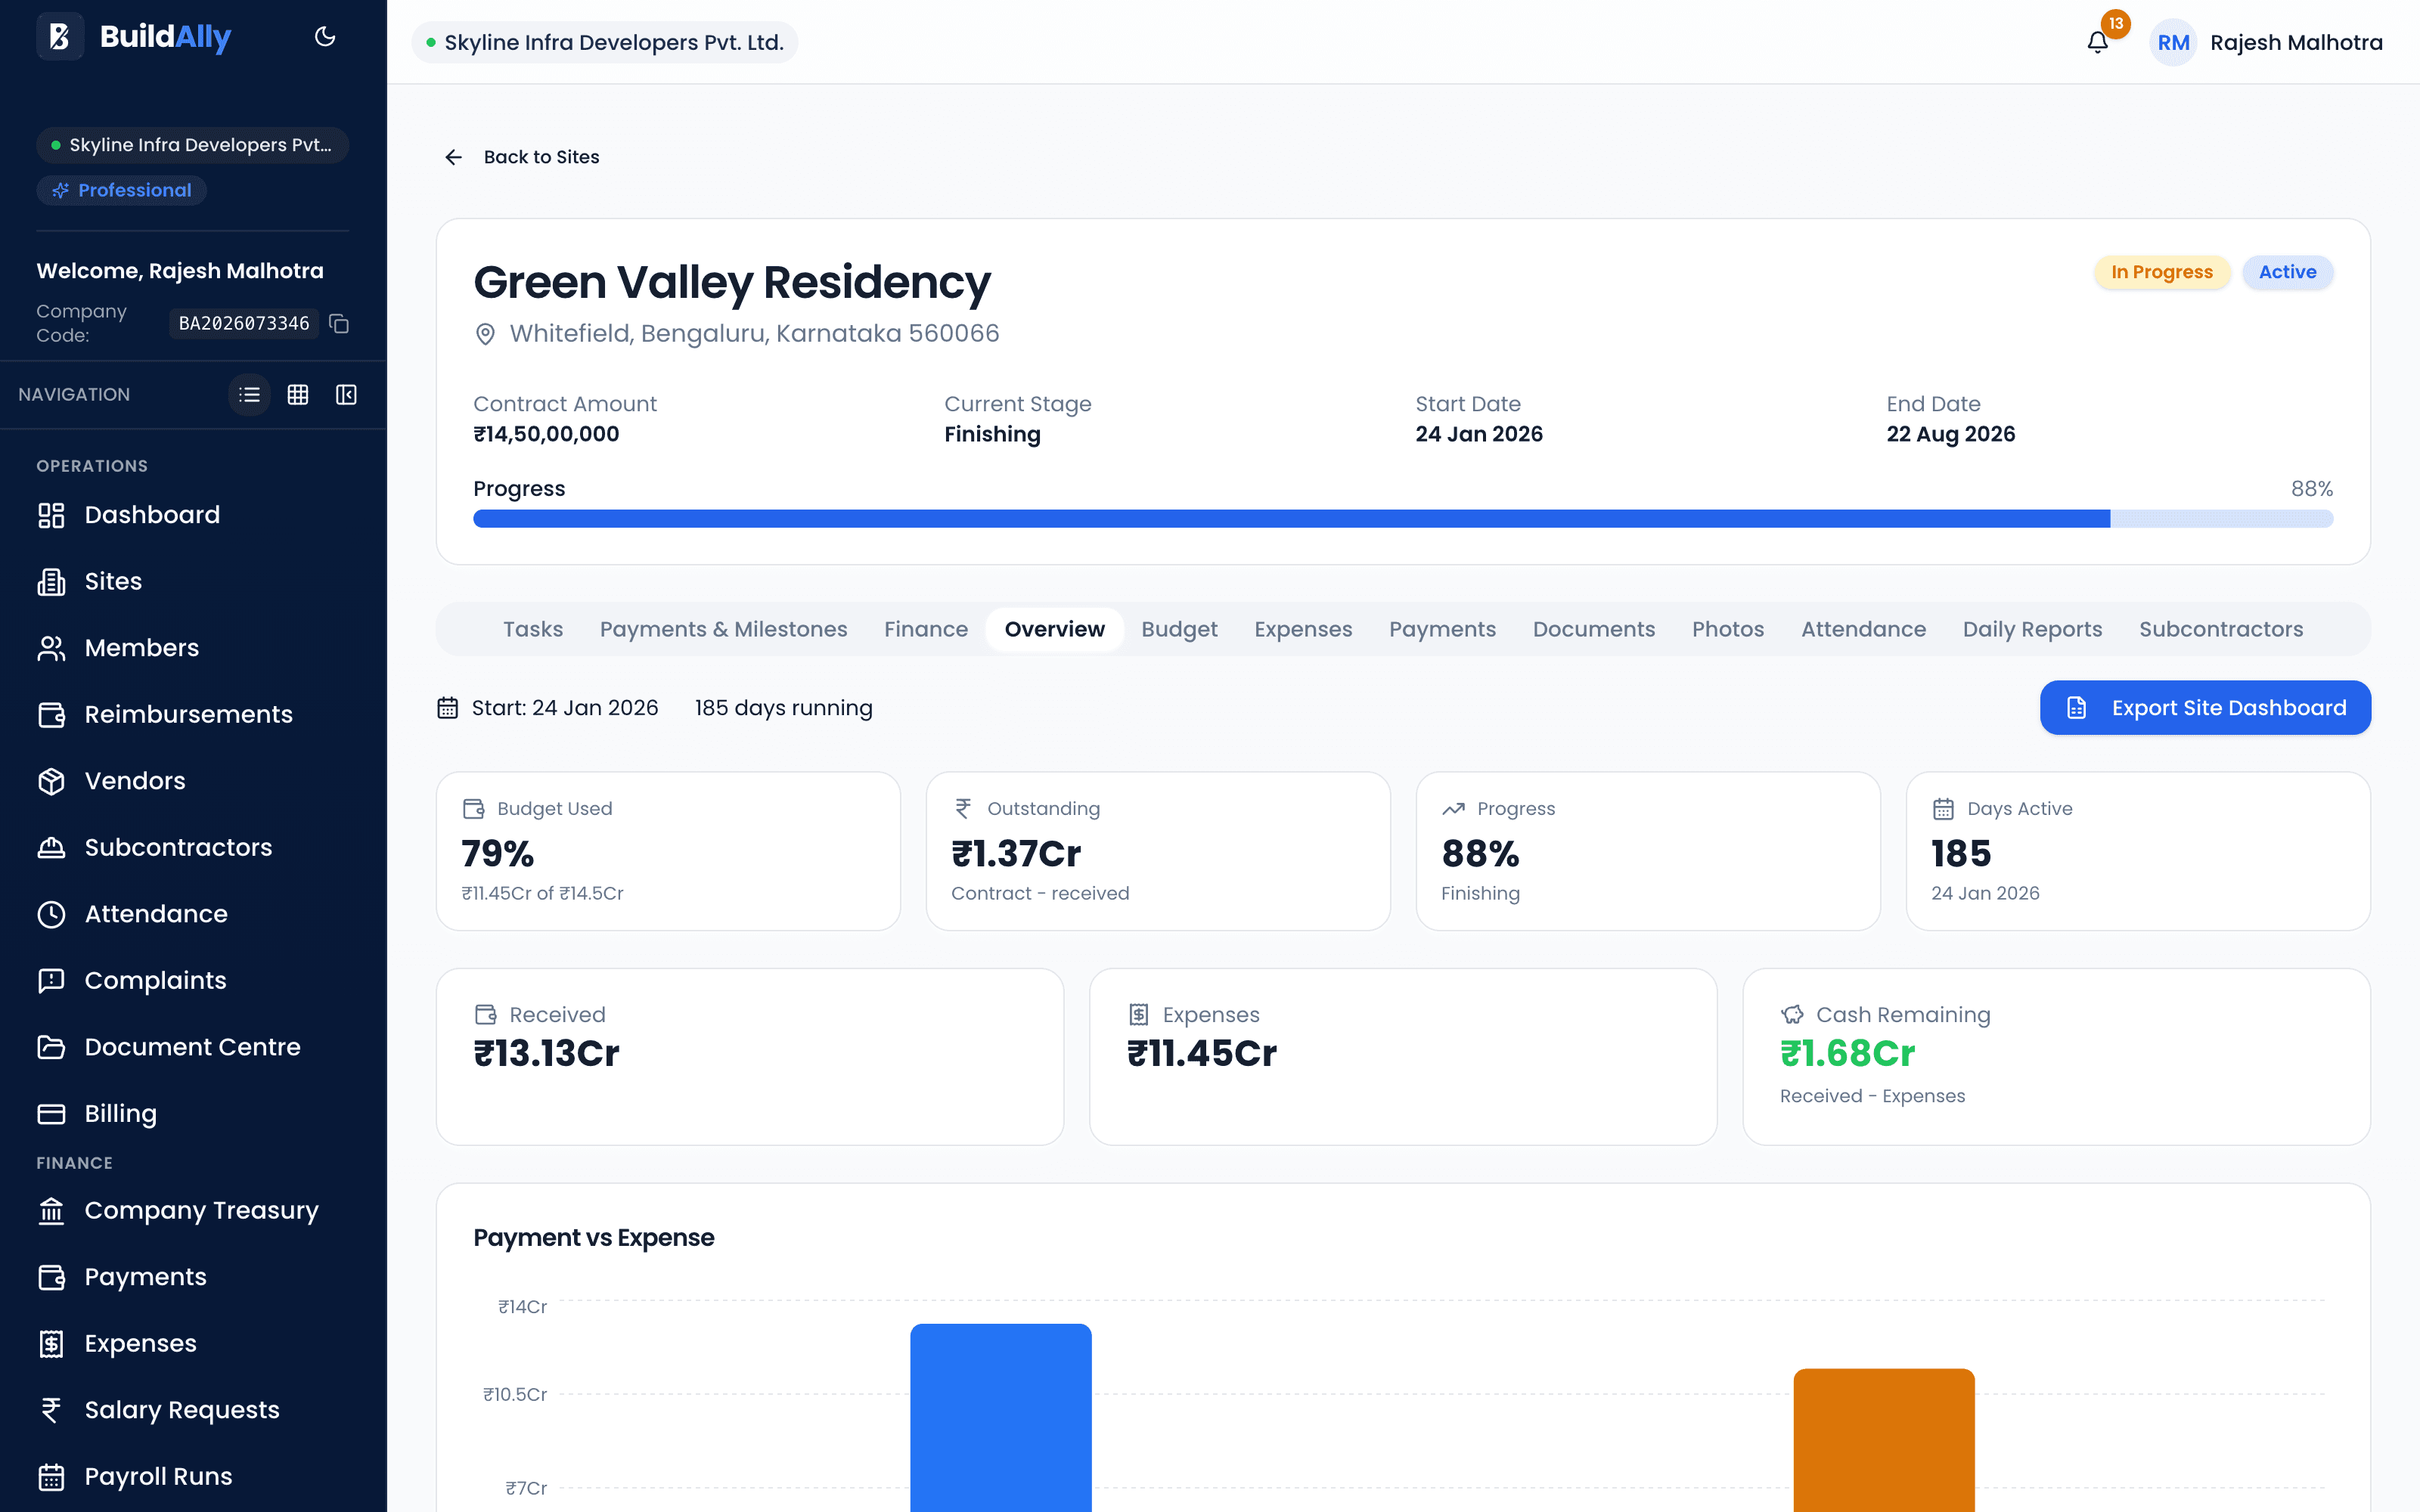The width and height of the screenshot is (2420, 1512).
Task: Open the Attendance tab
Action: click(x=1863, y=629)
